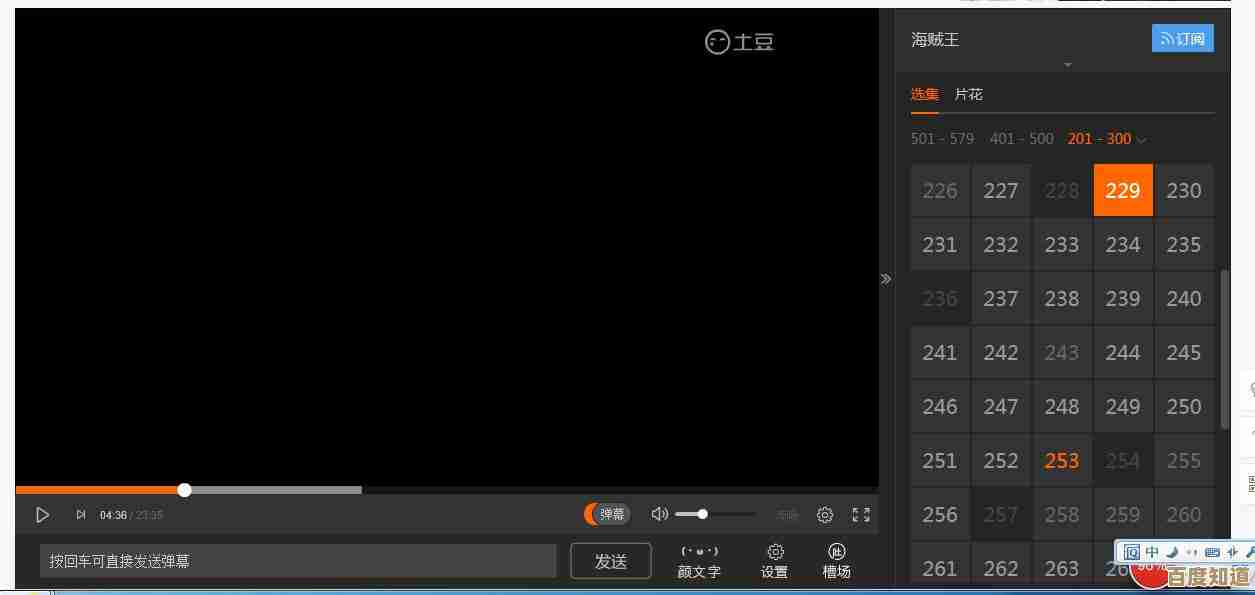Select the 选集 tab
This screenshot has width=1255, height=595.
click(924, 94)
